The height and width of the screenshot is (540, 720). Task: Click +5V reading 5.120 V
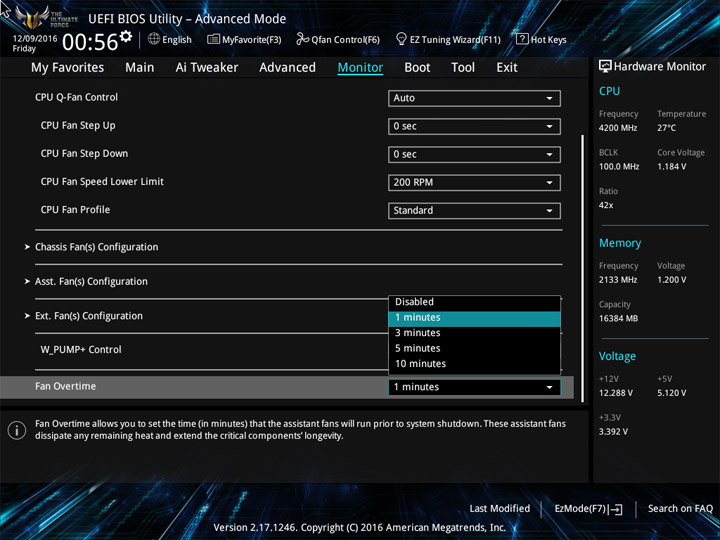click(x=672, y=393)
